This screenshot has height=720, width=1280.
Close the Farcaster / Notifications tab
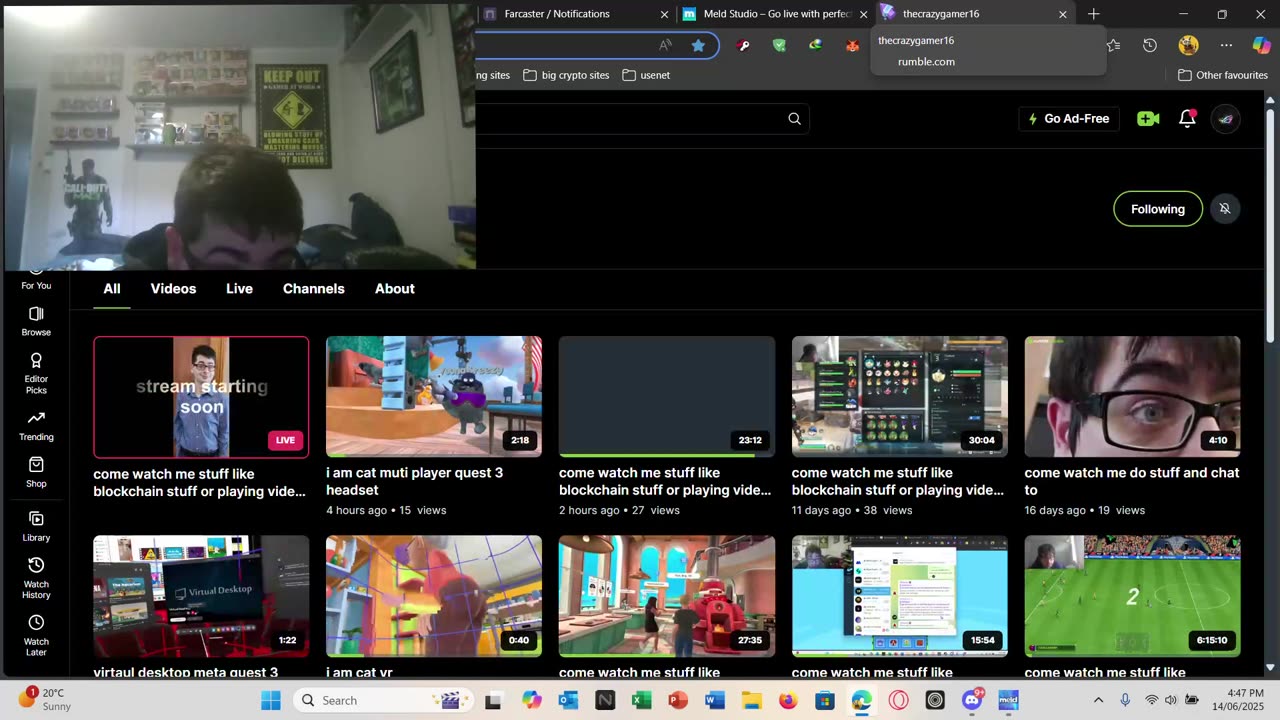pyautogui.click(x=664, y=14)
